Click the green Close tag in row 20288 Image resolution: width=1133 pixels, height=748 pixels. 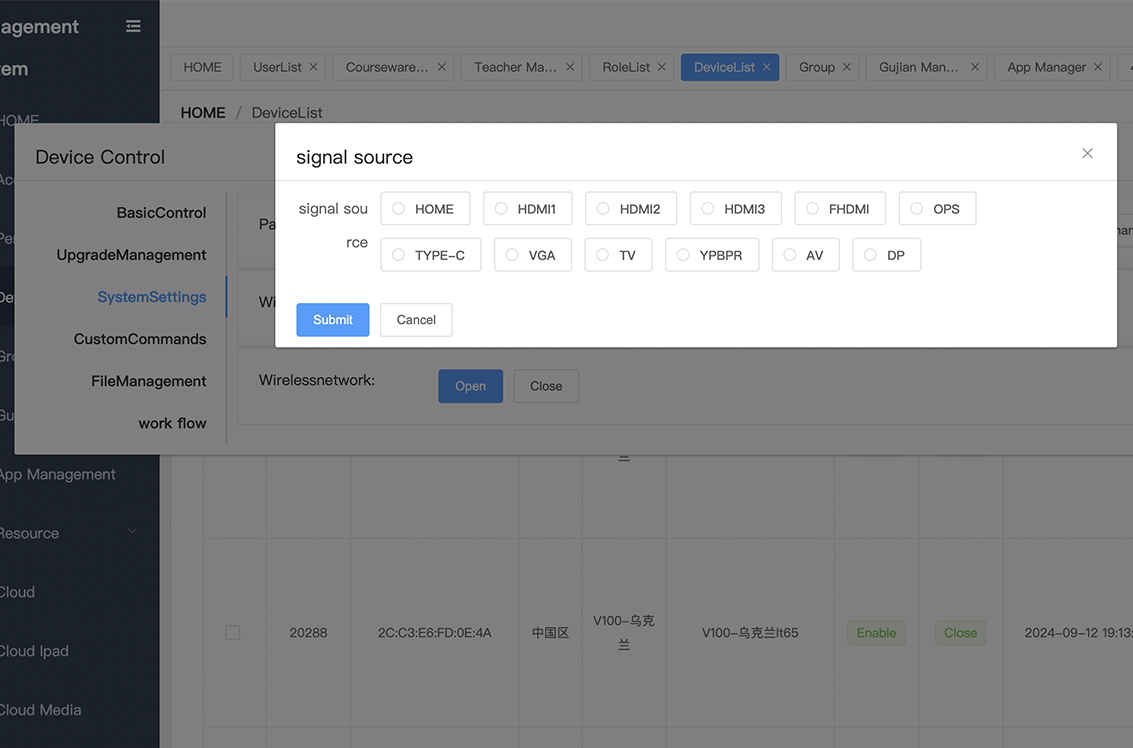960,632
